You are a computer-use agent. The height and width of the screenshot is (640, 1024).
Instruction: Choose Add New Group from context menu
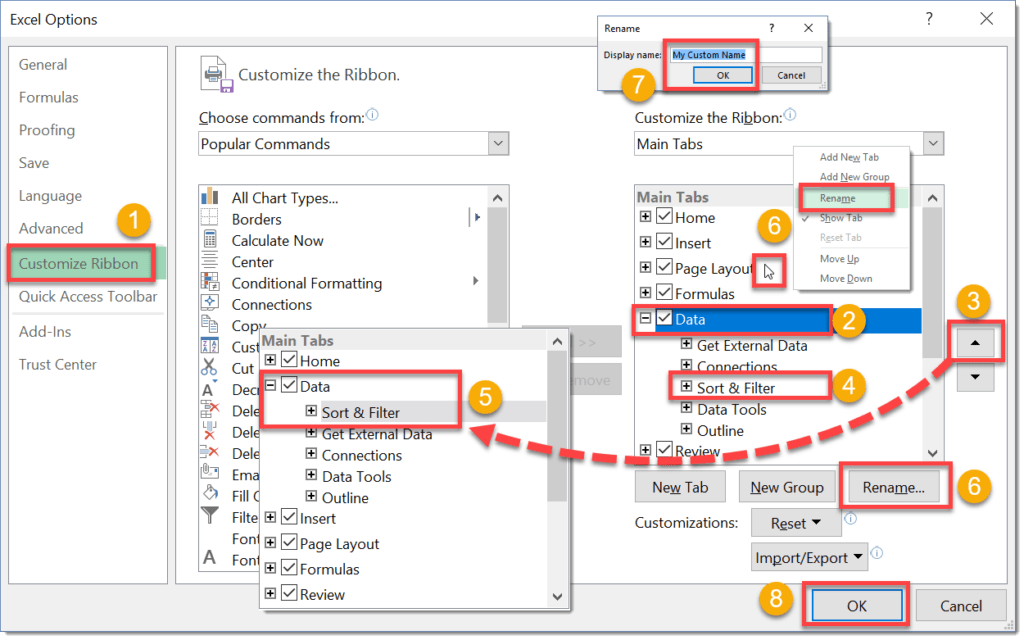click(x=854, y=177)
